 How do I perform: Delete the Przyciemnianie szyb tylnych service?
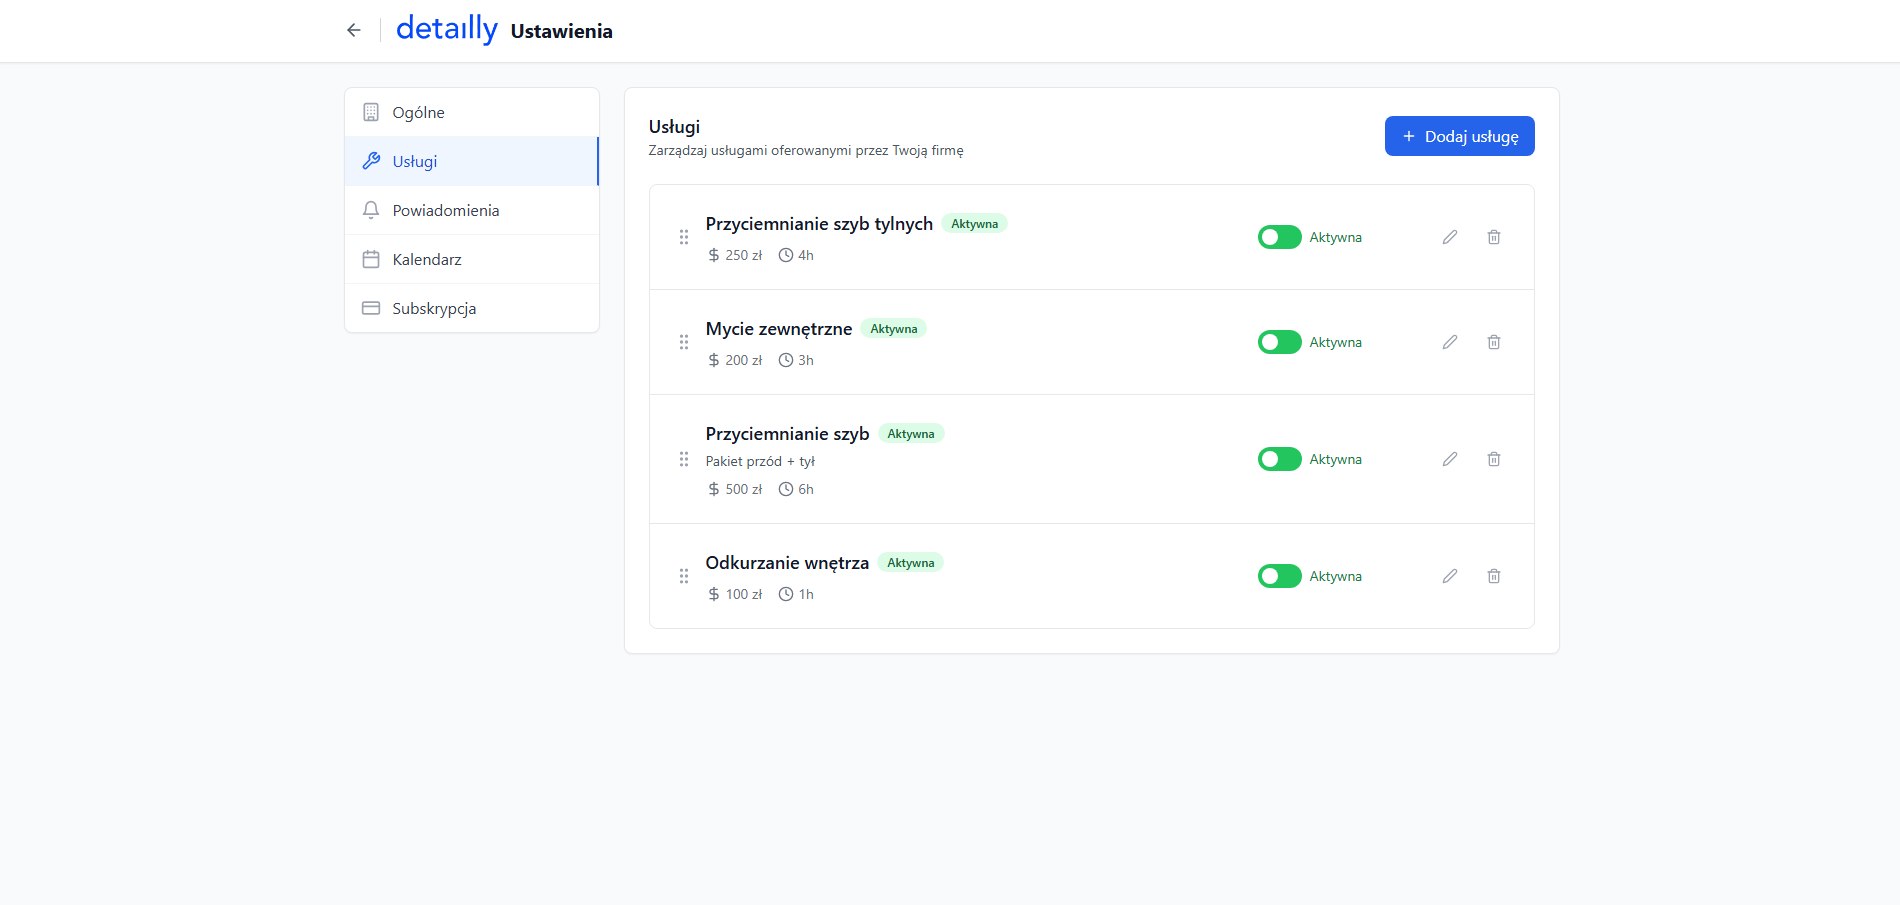[x=1493, y=237]
